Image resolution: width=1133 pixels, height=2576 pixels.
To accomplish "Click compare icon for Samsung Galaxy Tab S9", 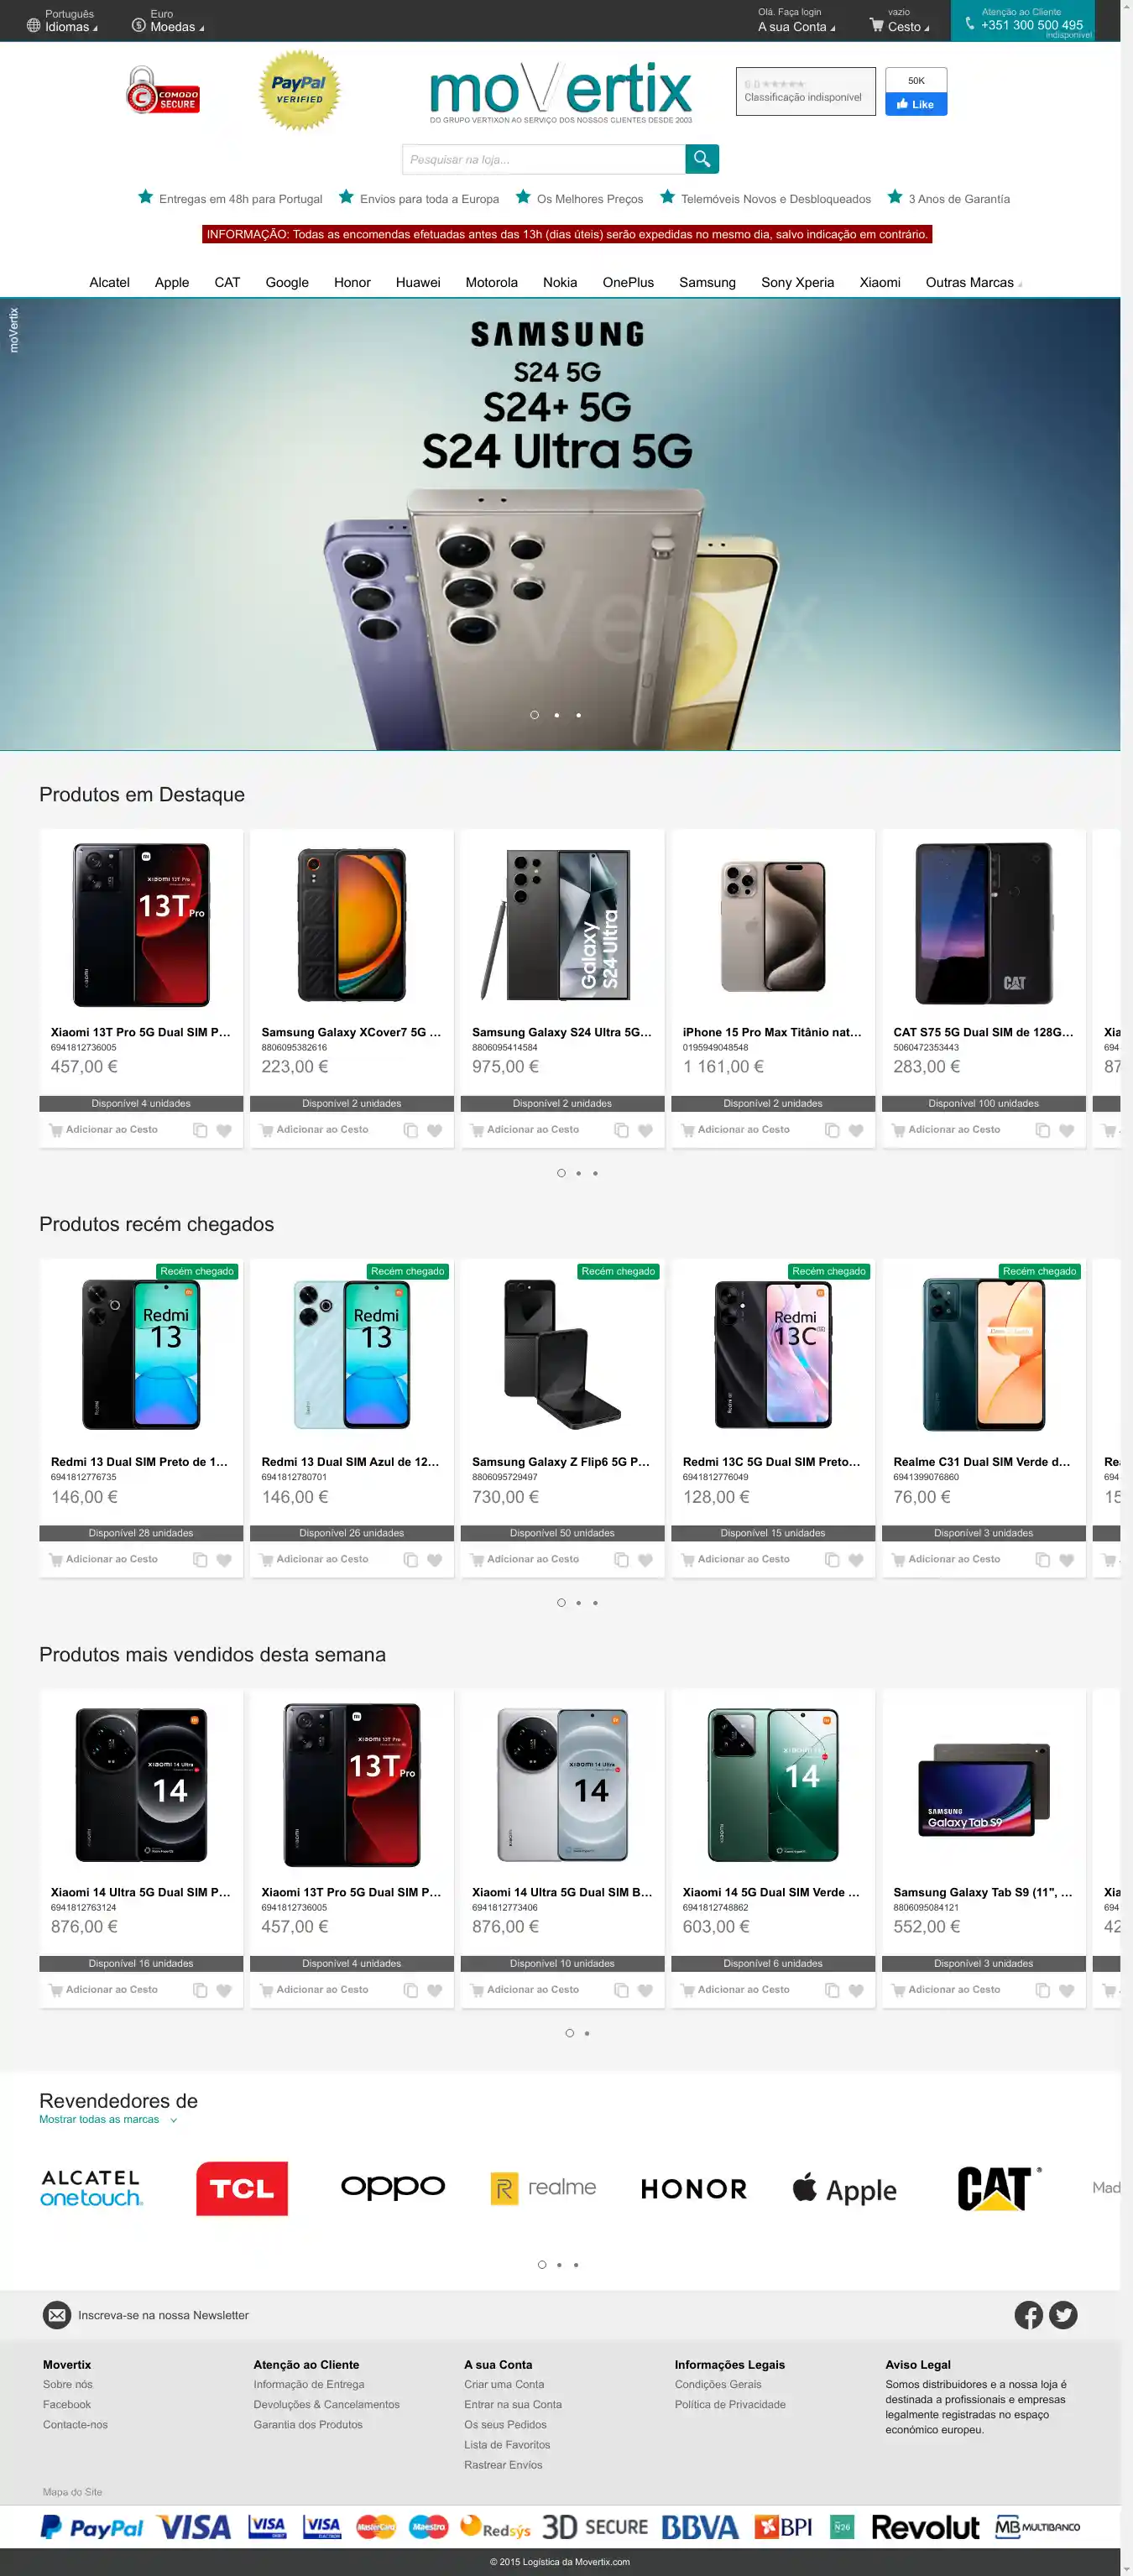I will click(x=1043, y=1990).
